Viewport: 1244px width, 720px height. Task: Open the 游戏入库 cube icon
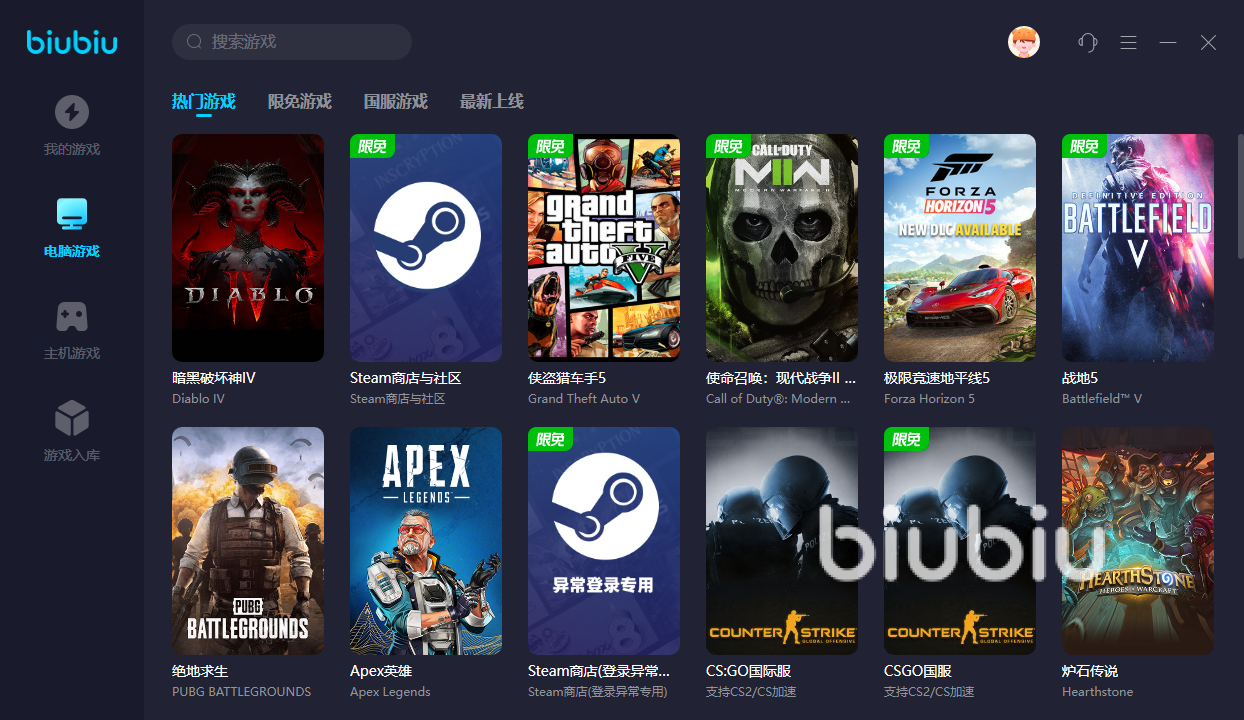pyautogui.click(x=71, y=418)
